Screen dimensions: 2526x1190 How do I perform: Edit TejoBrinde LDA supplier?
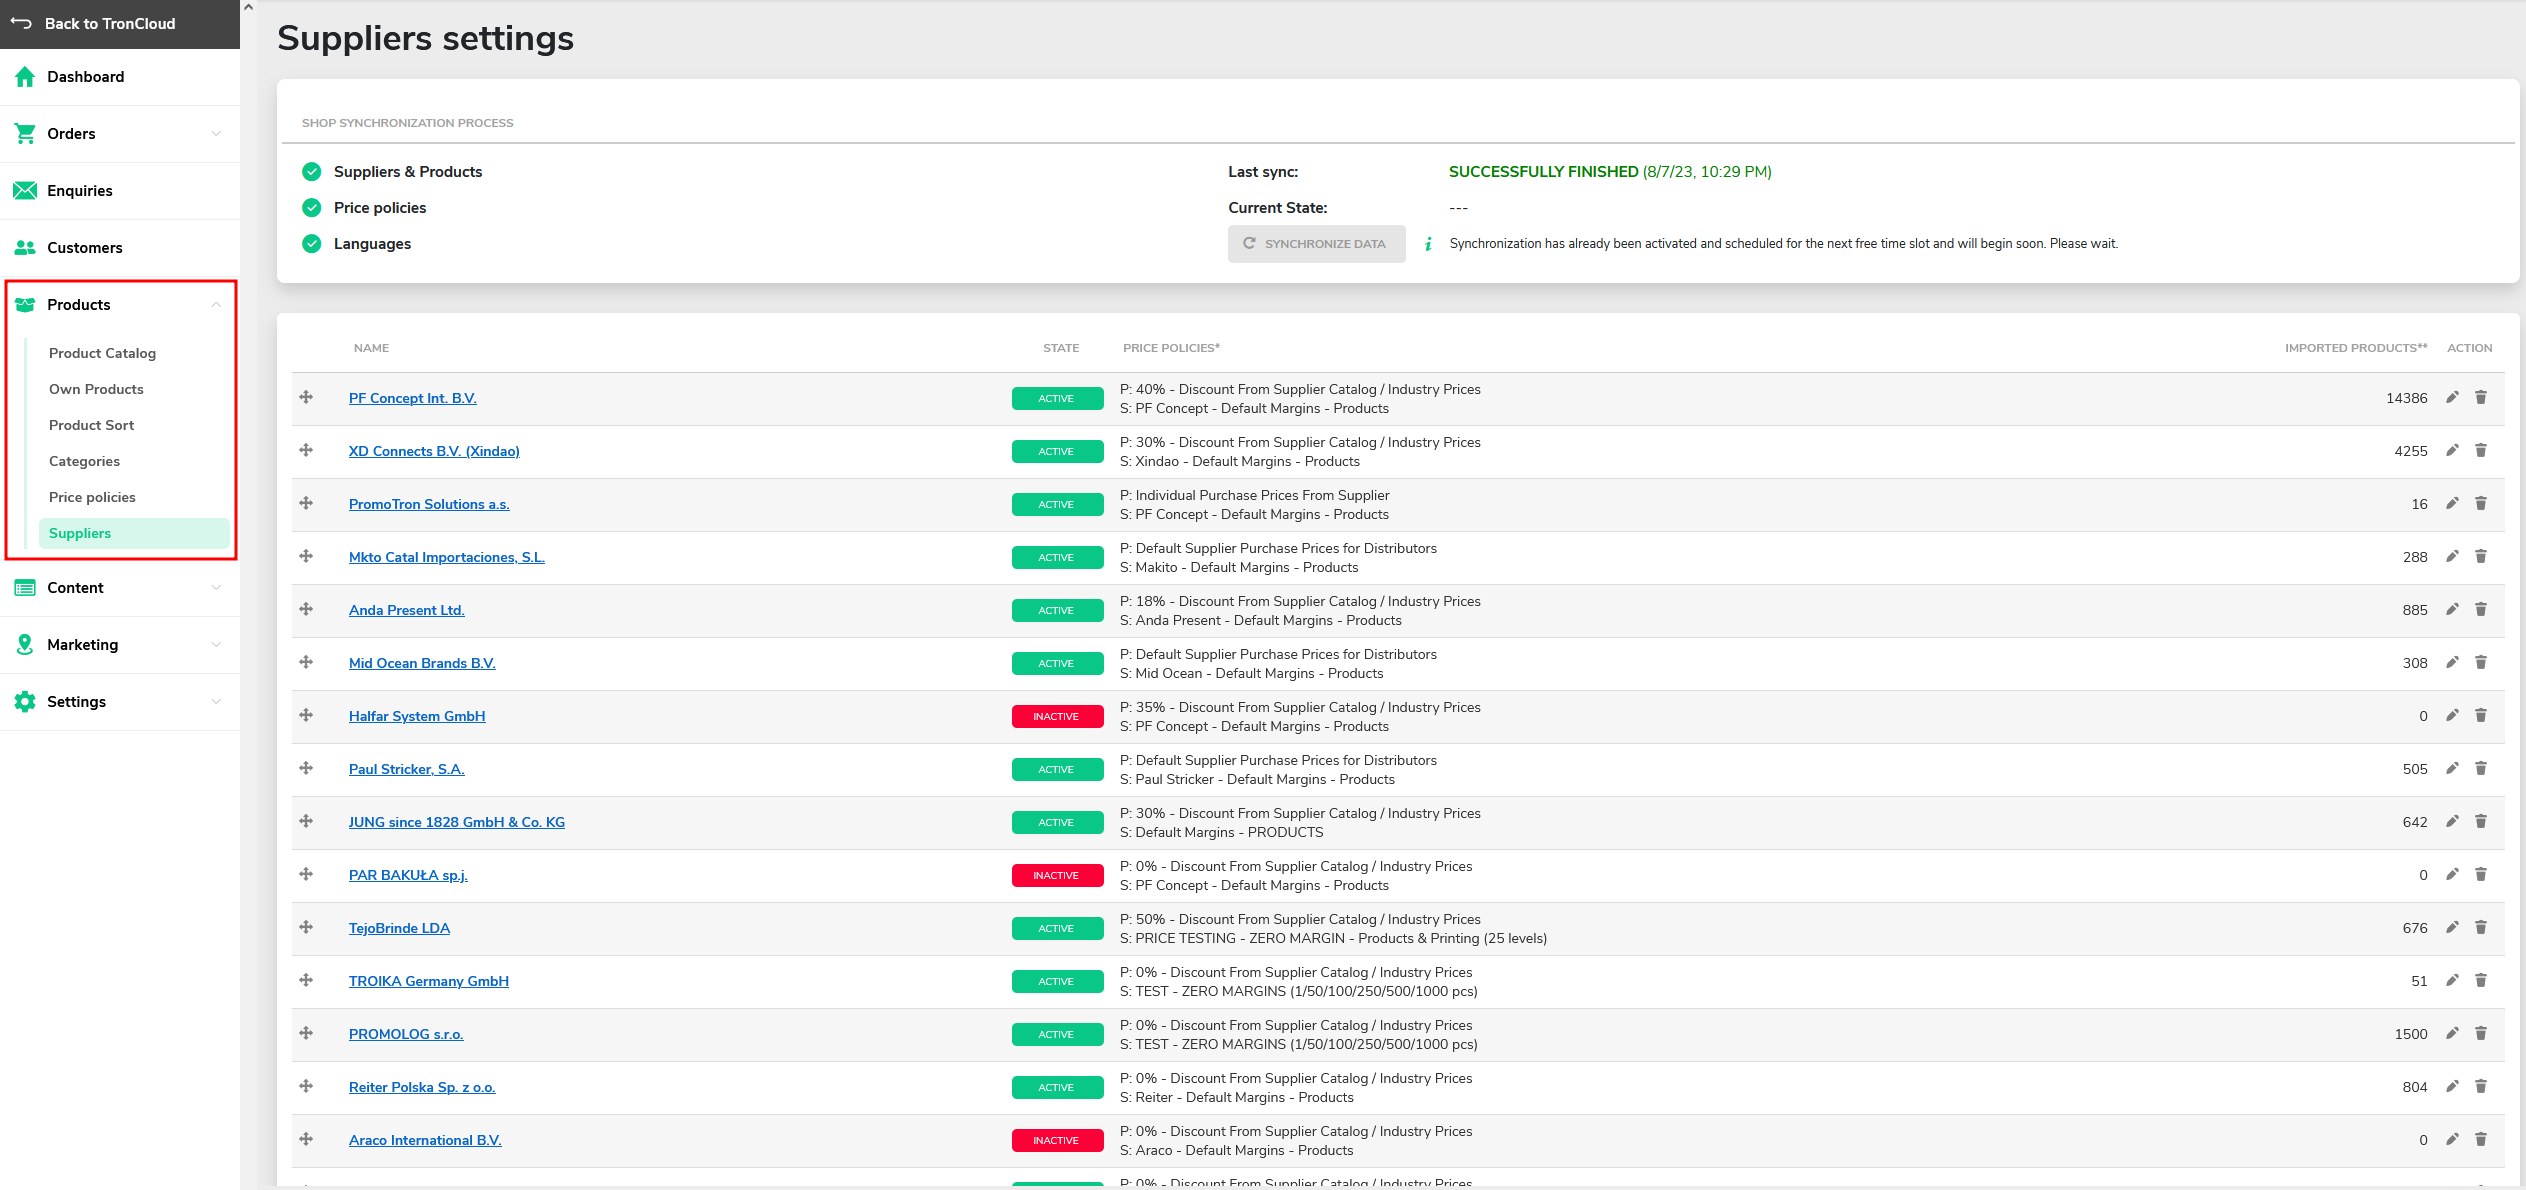tap(2452, 928)
